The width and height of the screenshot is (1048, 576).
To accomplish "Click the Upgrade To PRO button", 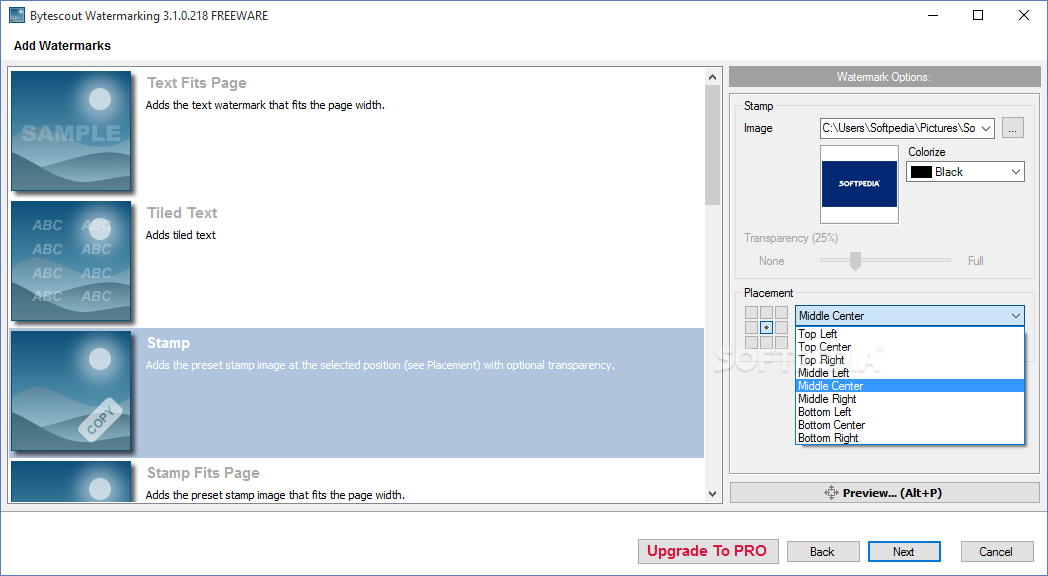I will click(x=708, y=551).
